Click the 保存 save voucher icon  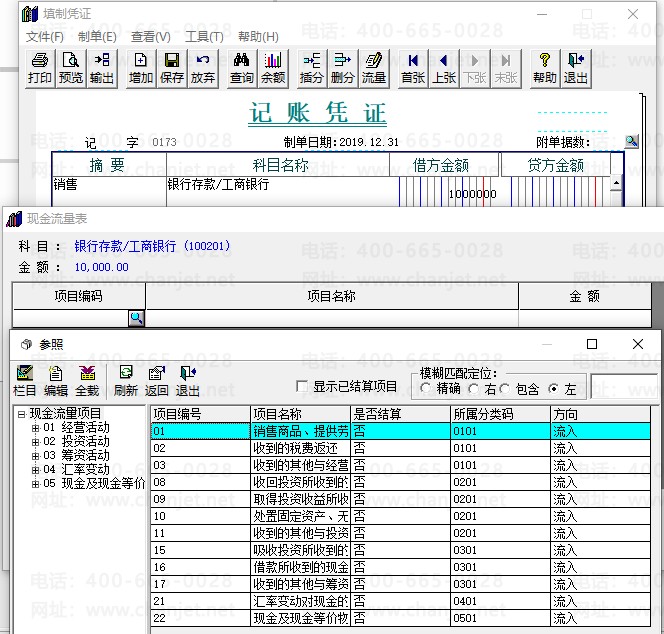171,68
